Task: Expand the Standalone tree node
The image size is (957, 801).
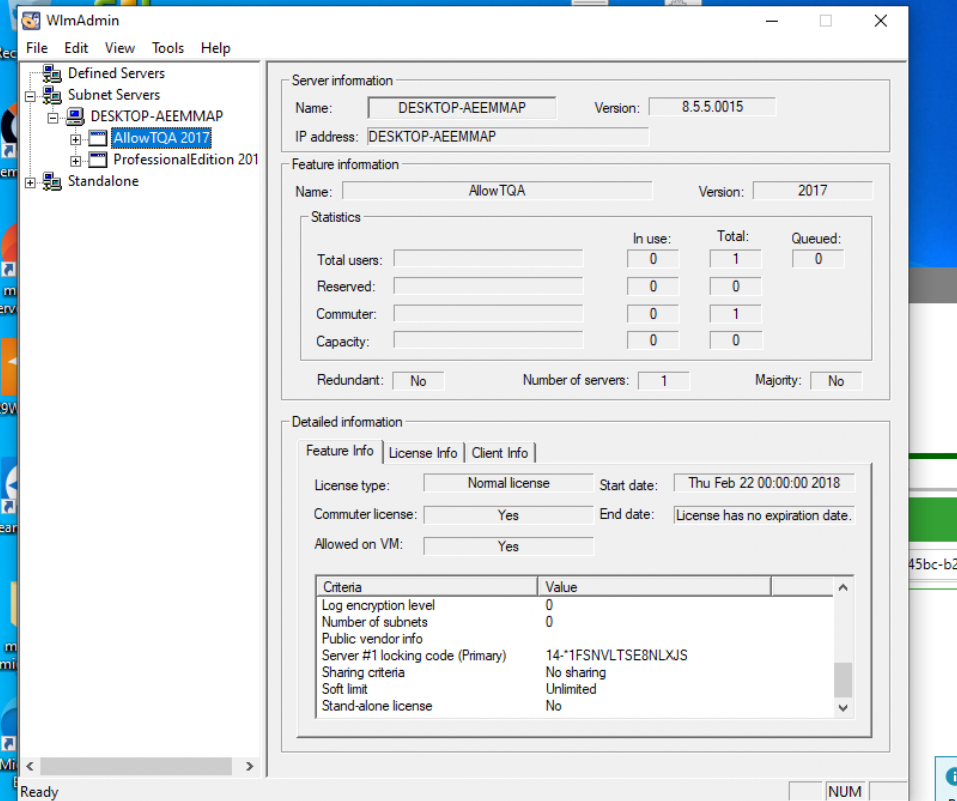Action: pos(30,183)
